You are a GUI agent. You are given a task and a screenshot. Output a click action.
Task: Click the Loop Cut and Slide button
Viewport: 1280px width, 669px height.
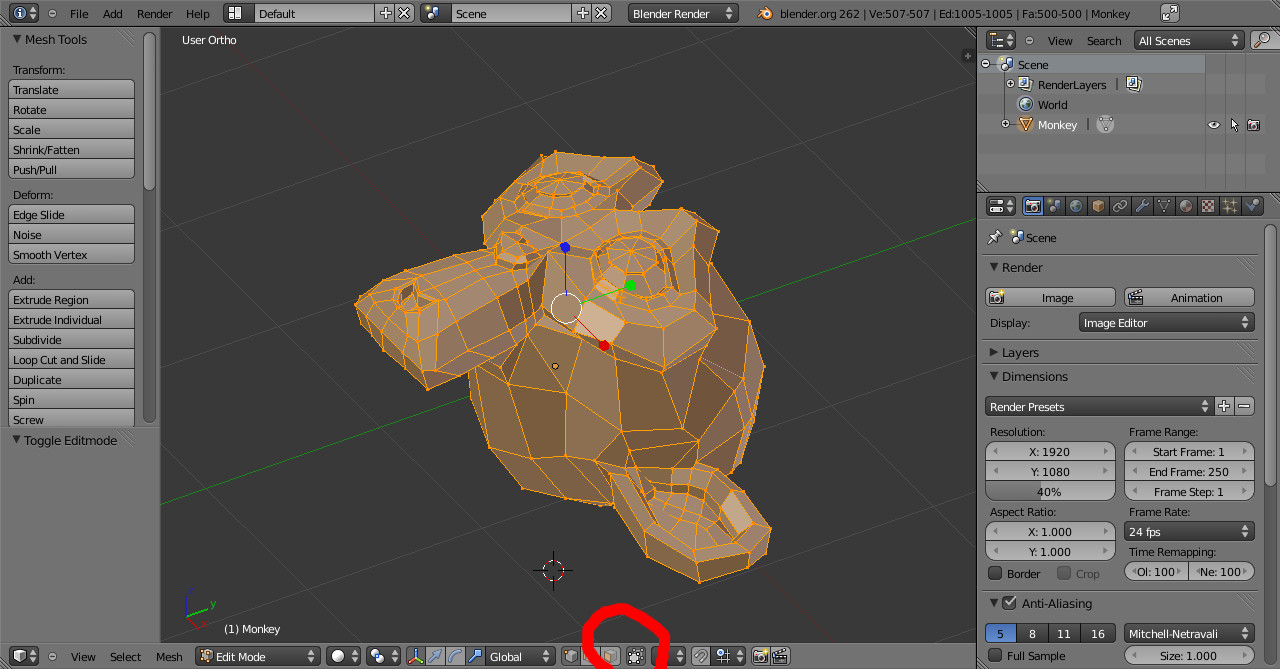coord(71,359)
